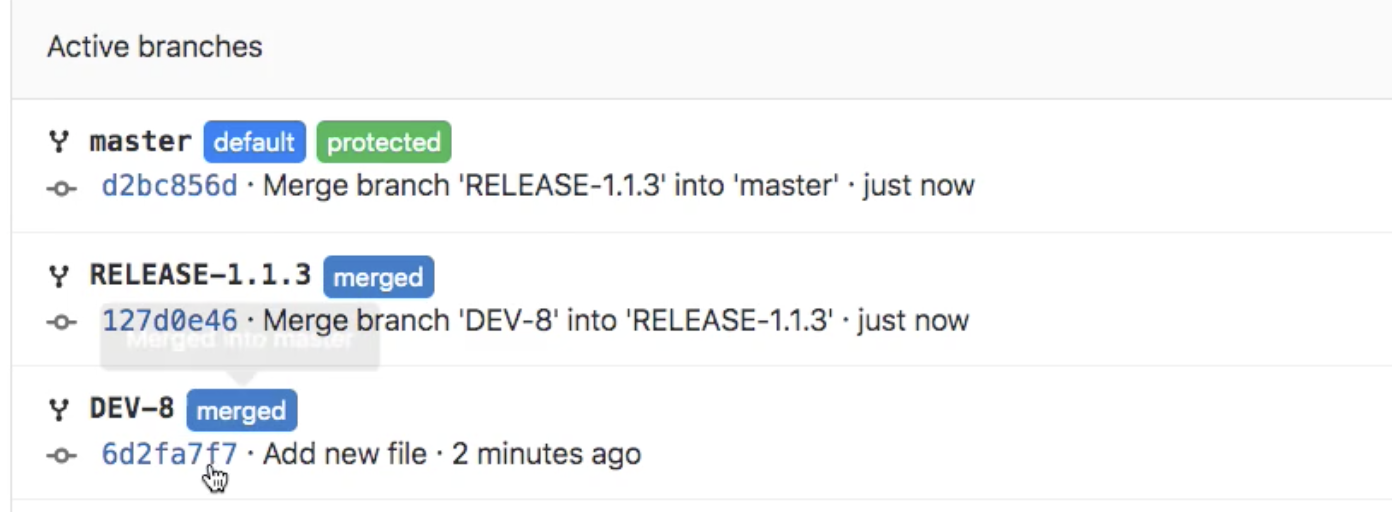Click the commit icon before 6d2fa7f7
1392x512 pixels.
[x=61, y=455]
